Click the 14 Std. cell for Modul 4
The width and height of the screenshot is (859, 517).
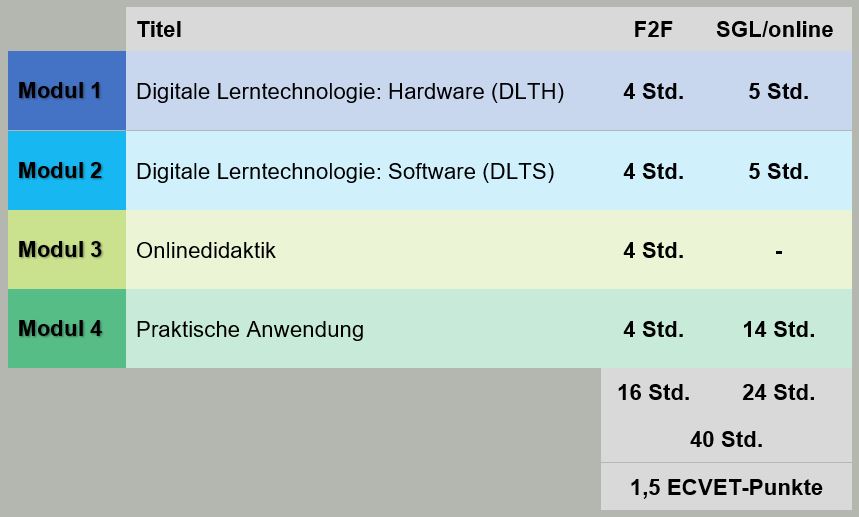pos(778,330)
